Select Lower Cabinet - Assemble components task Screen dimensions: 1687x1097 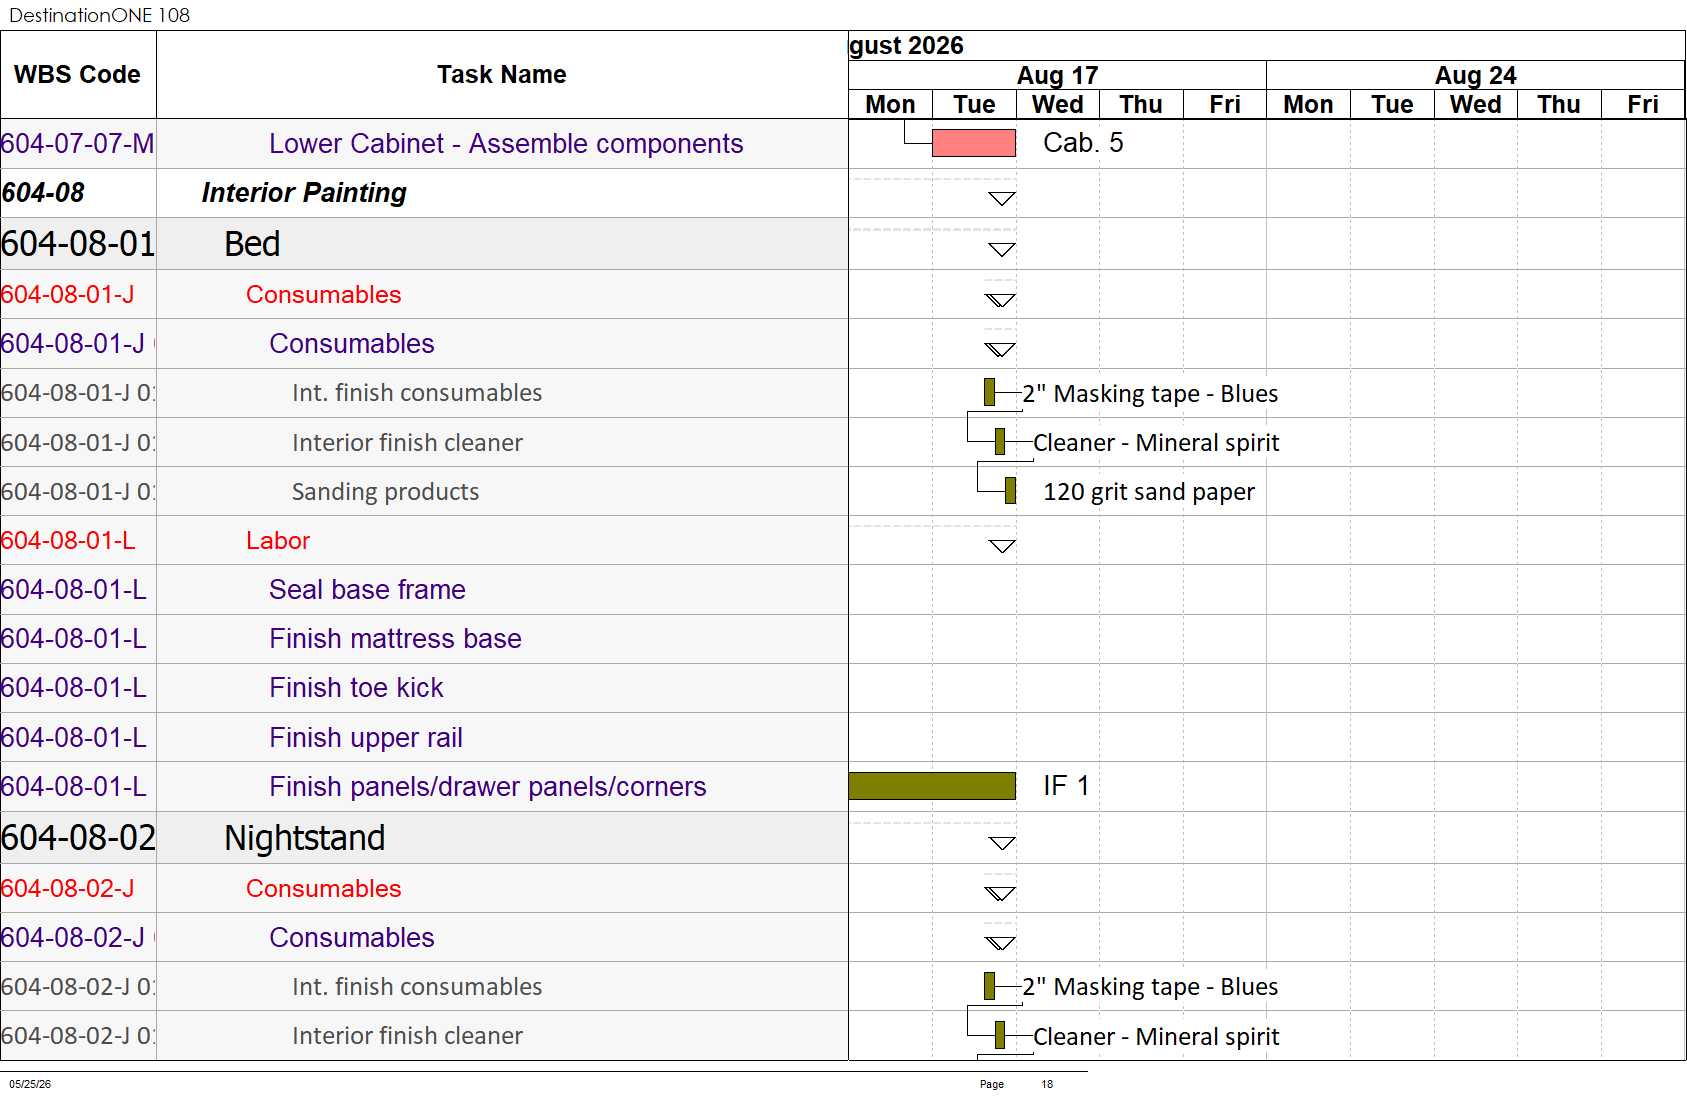pyautogui.click(x=506, y=144)
